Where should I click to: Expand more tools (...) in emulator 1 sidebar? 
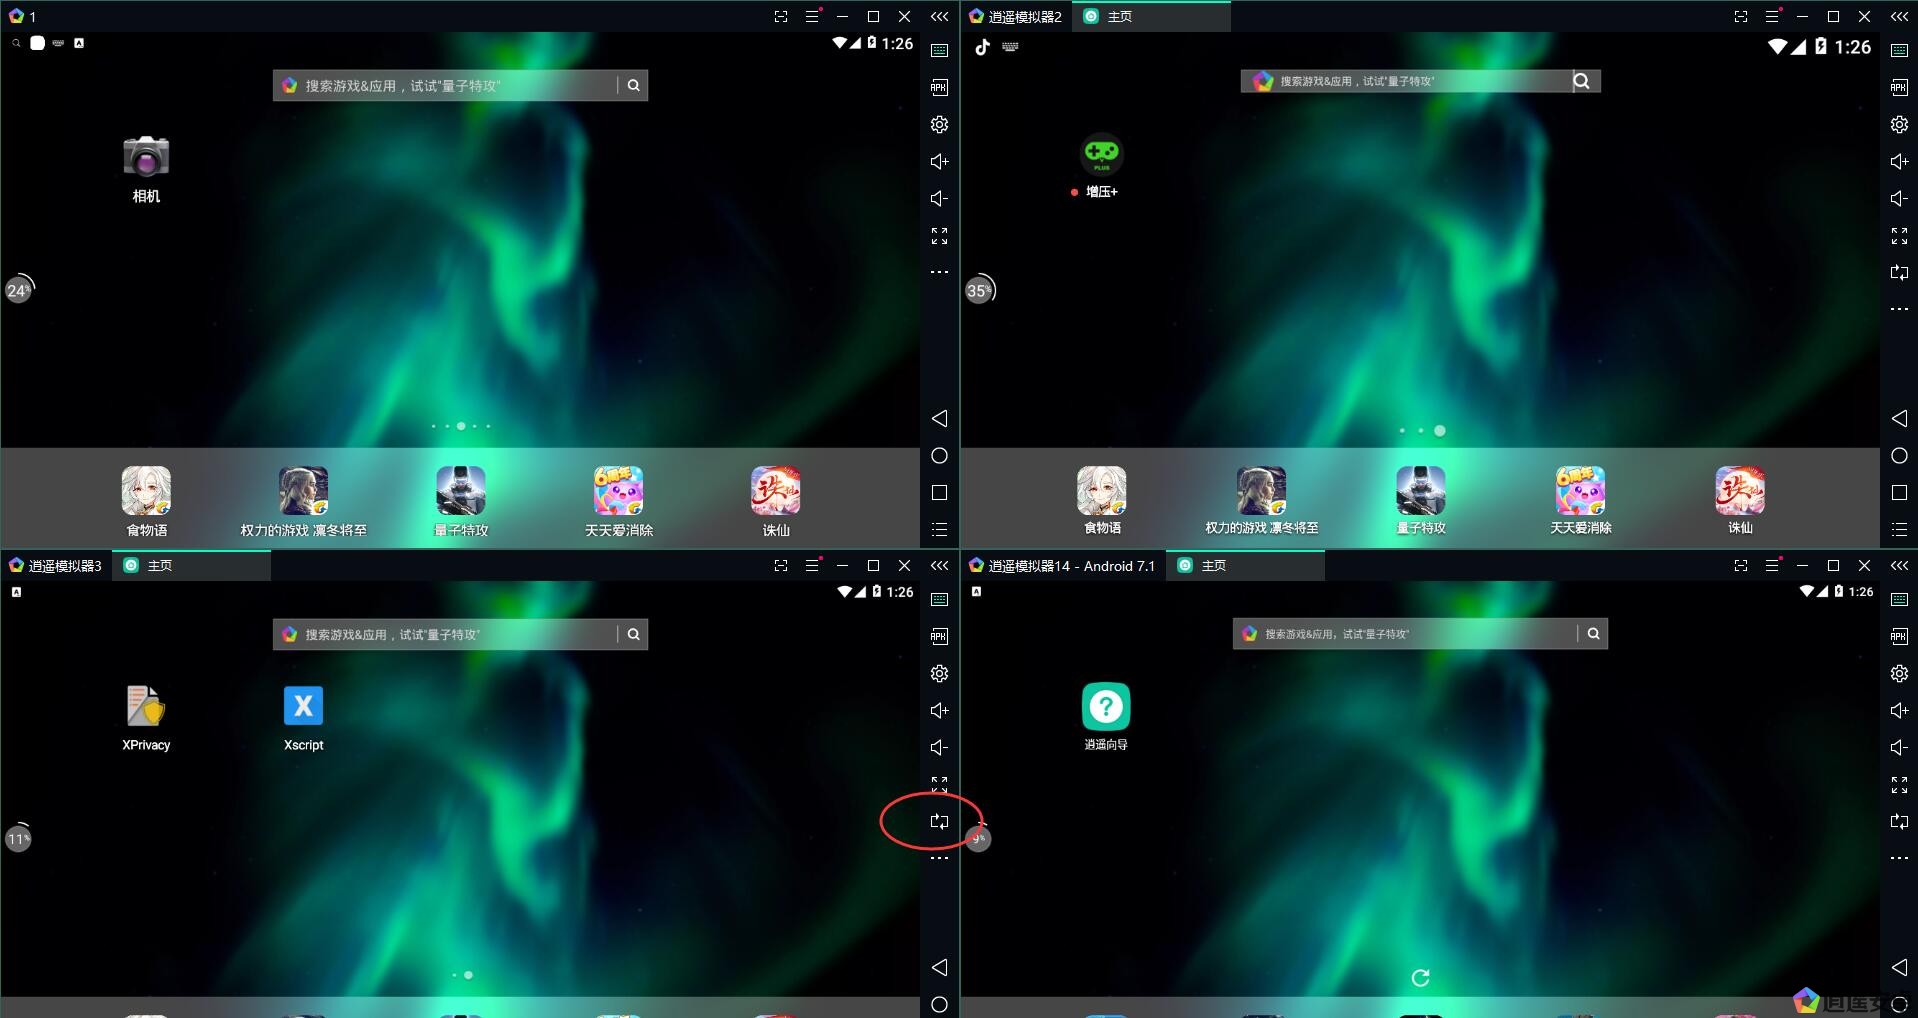tap(939, 272)
